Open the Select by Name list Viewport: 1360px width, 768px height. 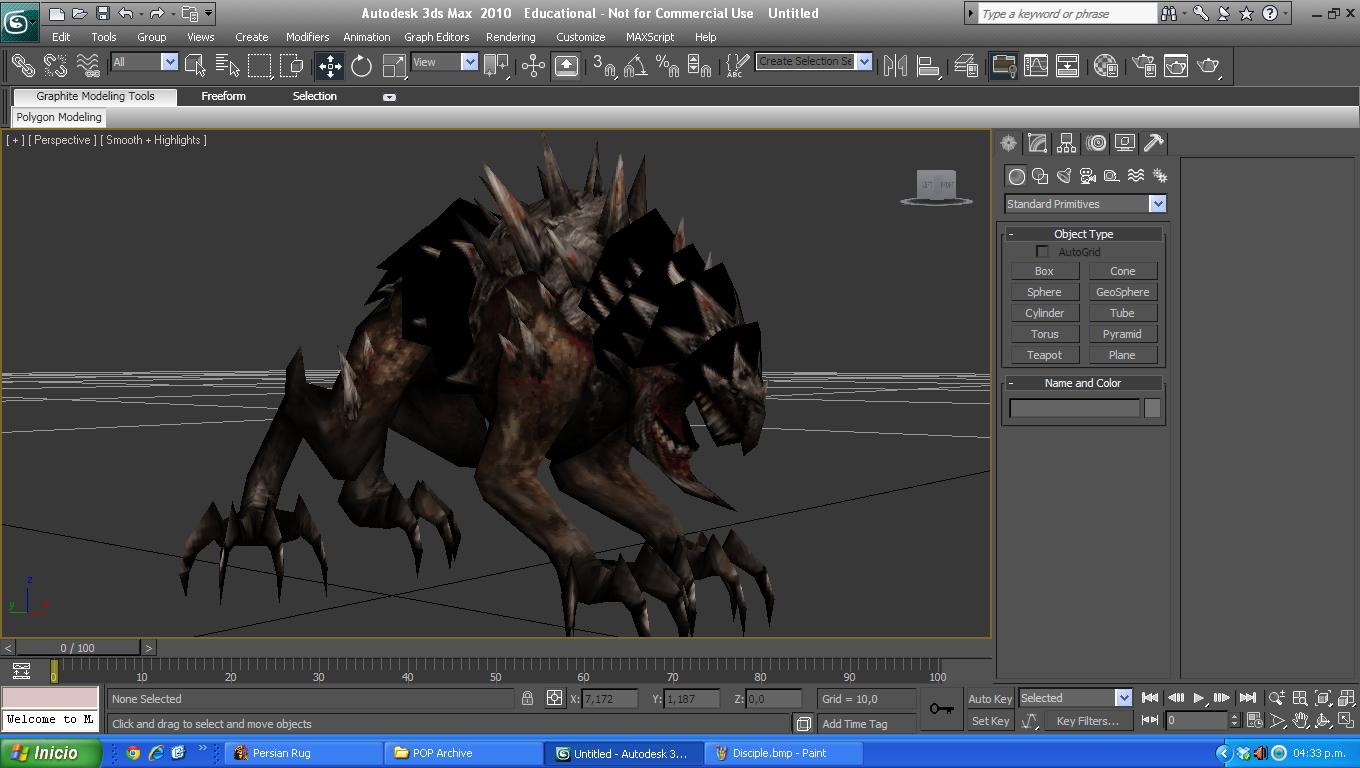tap(227, 66)
